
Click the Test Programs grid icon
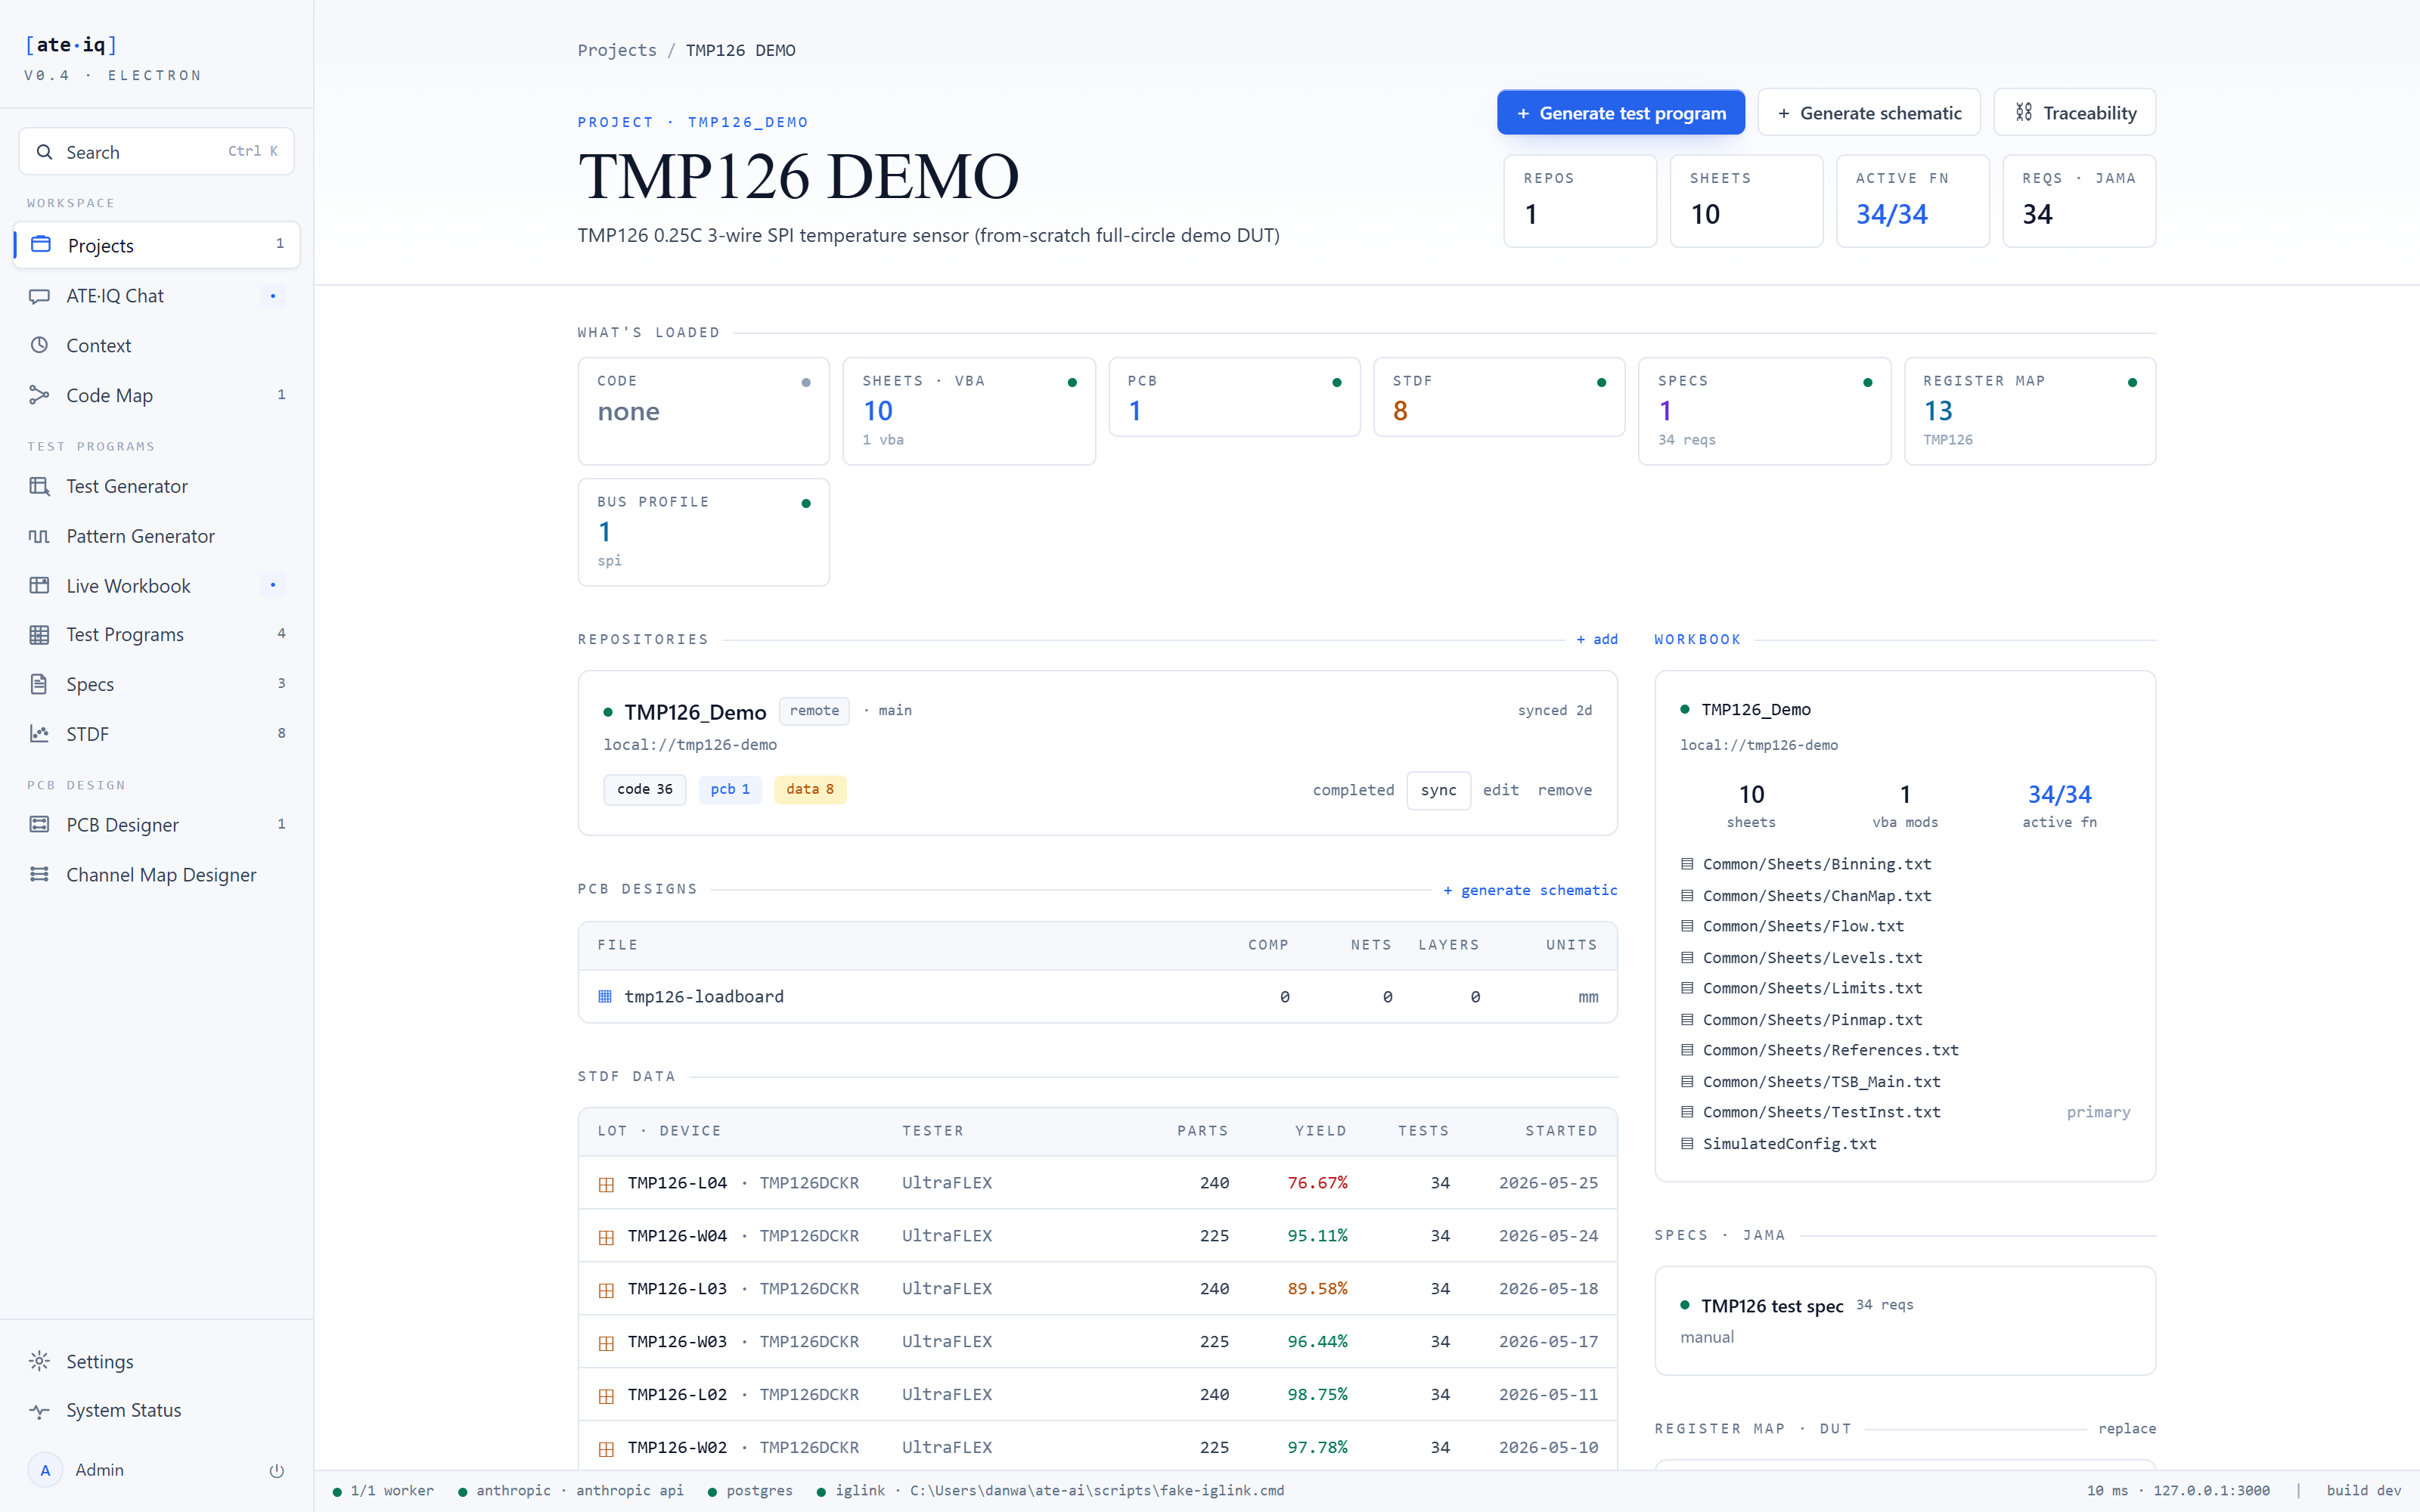[40, 634]
